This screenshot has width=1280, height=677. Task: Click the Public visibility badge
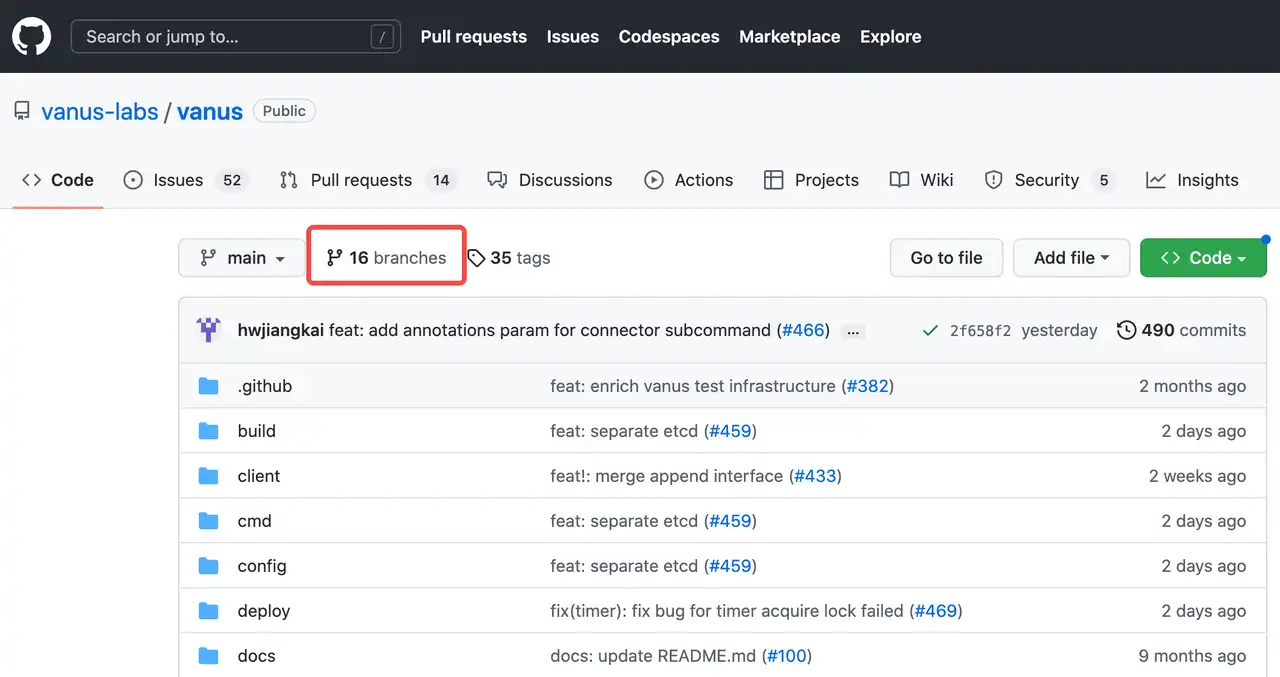(x=284, y=111)
